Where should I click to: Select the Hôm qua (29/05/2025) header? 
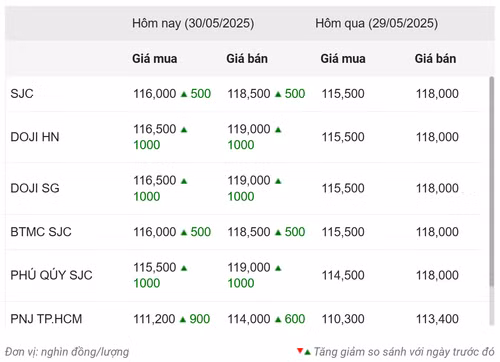click(377, 23)
